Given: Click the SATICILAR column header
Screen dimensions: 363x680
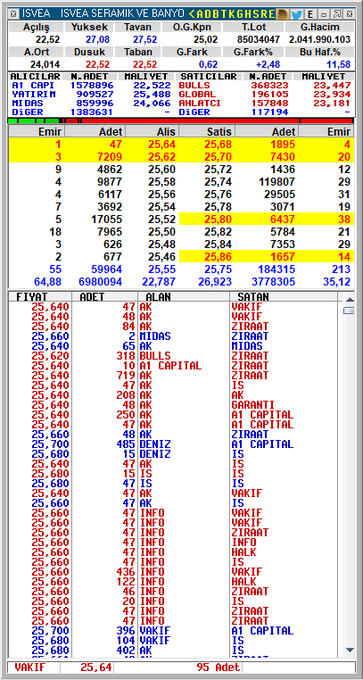Looking at the screenshot, I should coord(208,76).
